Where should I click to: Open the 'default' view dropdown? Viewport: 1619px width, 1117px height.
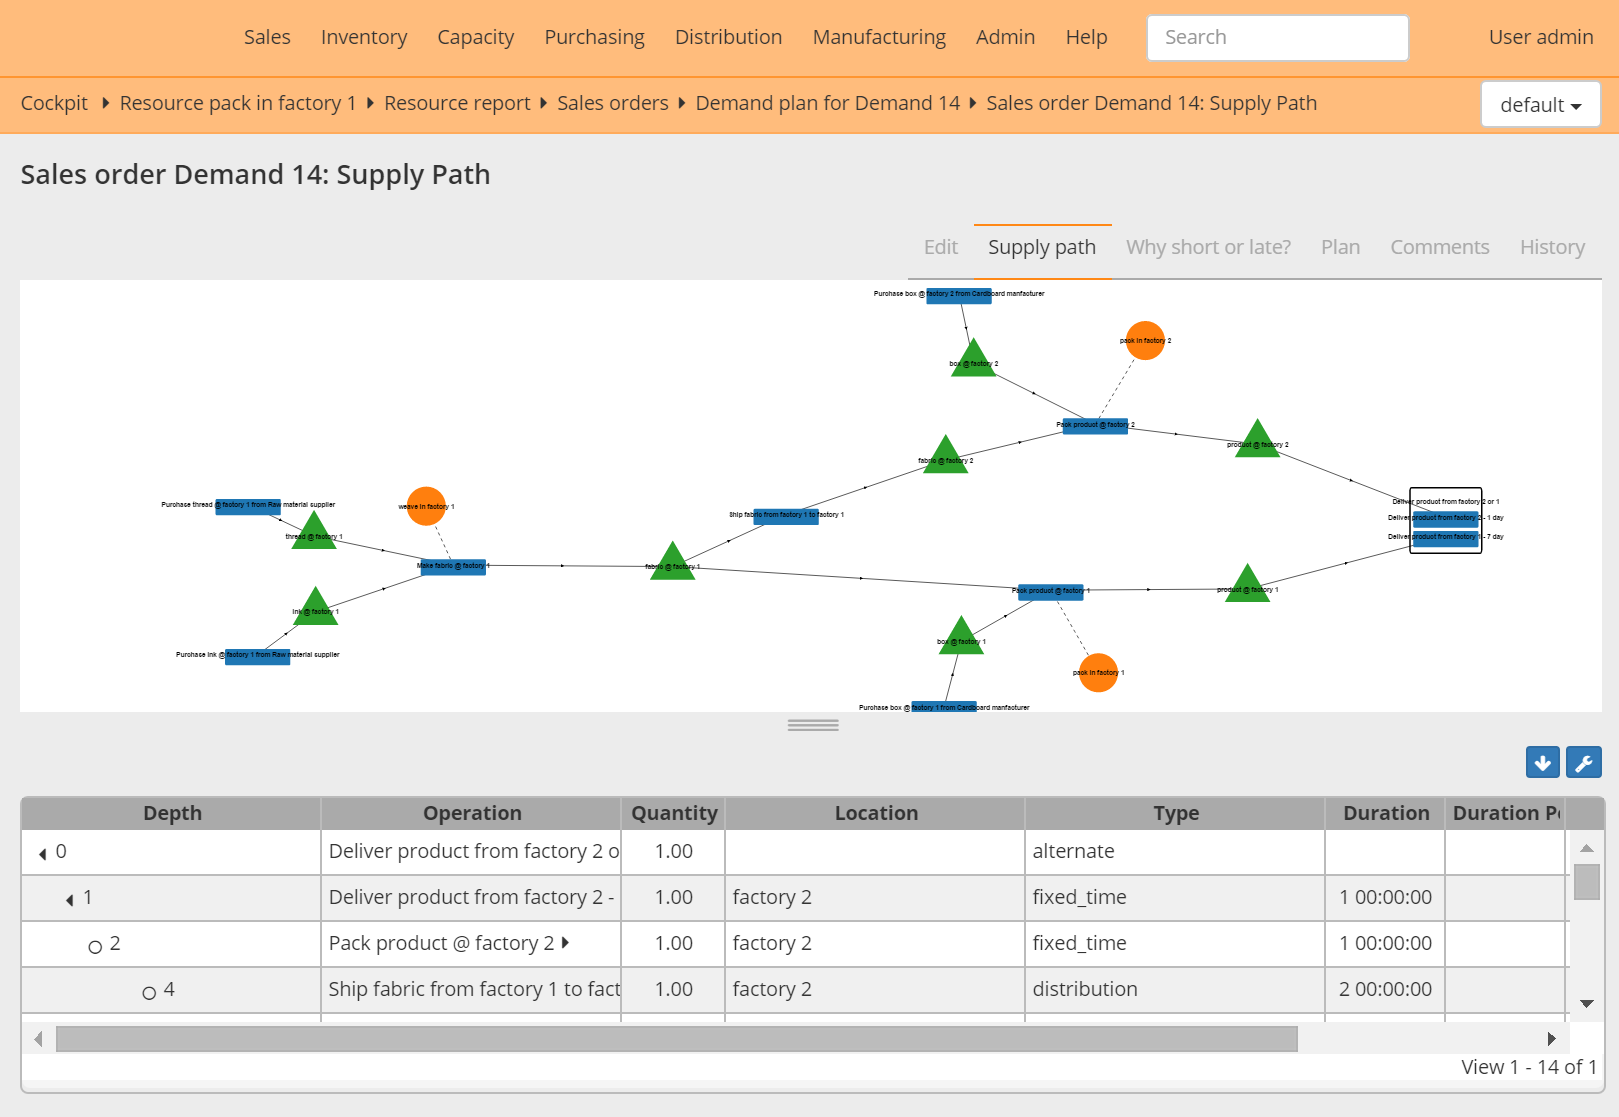[x=1539, y=104]
